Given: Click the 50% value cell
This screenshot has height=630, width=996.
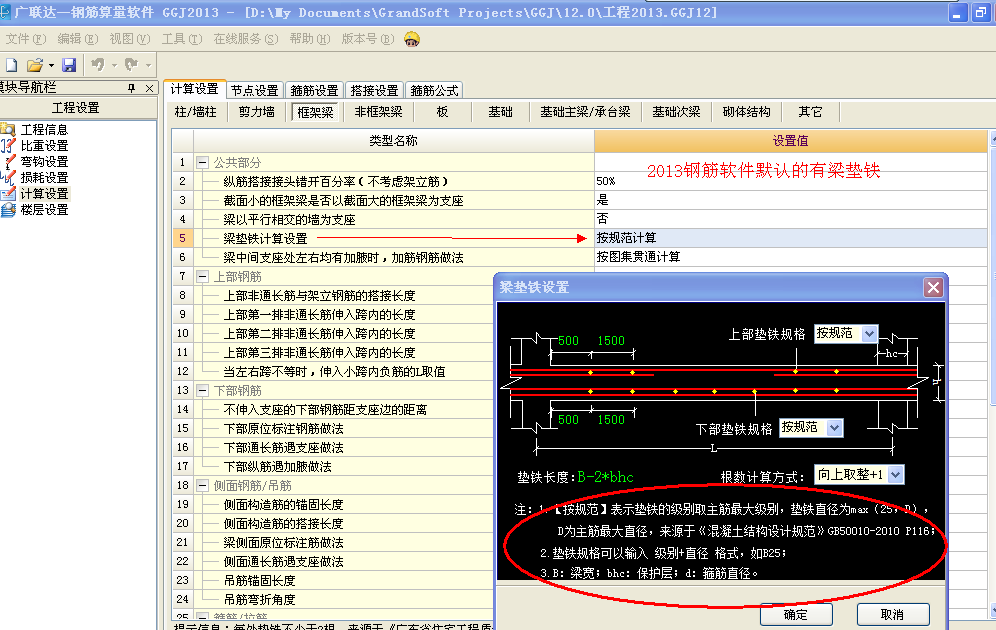Looking at the screenshot, I should pyautogui.click(x=790, y=181).
